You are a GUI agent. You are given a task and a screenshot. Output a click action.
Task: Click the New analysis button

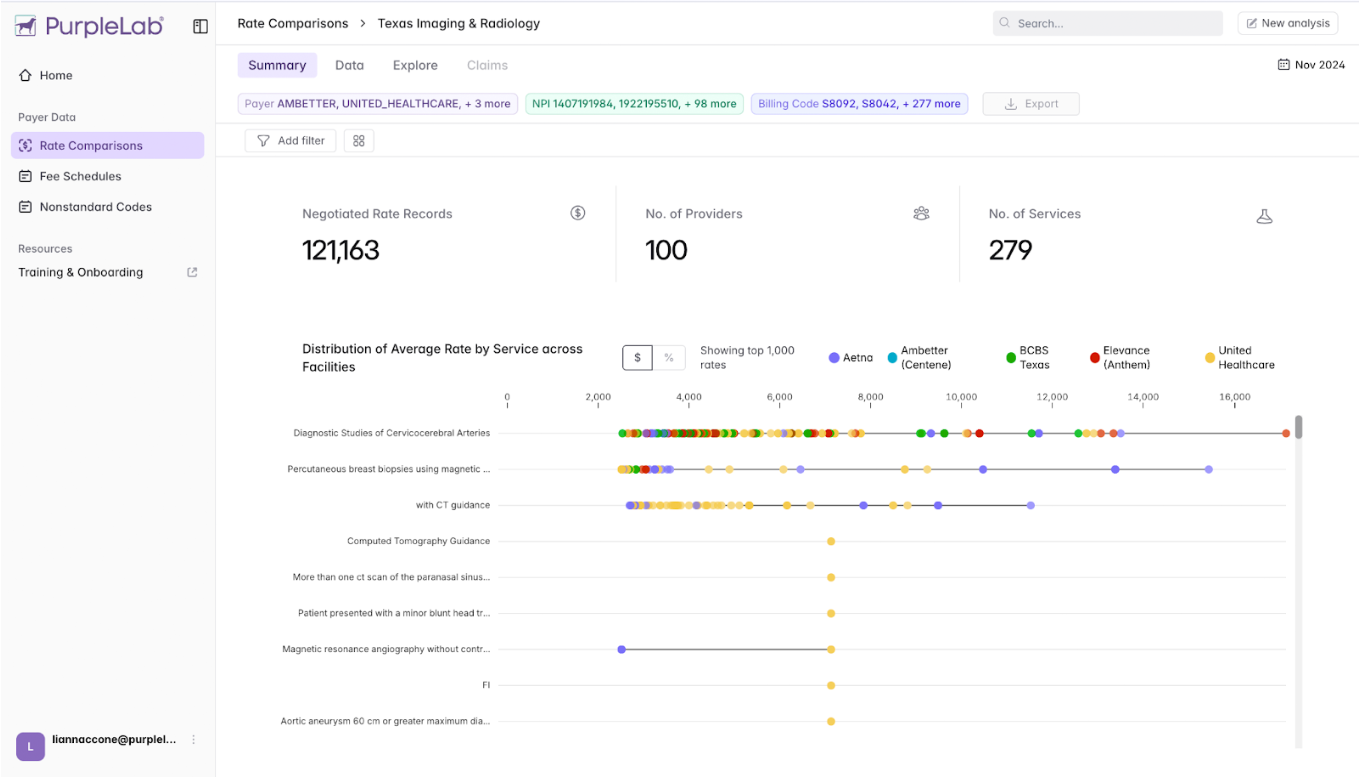[x=1287, y=23]
